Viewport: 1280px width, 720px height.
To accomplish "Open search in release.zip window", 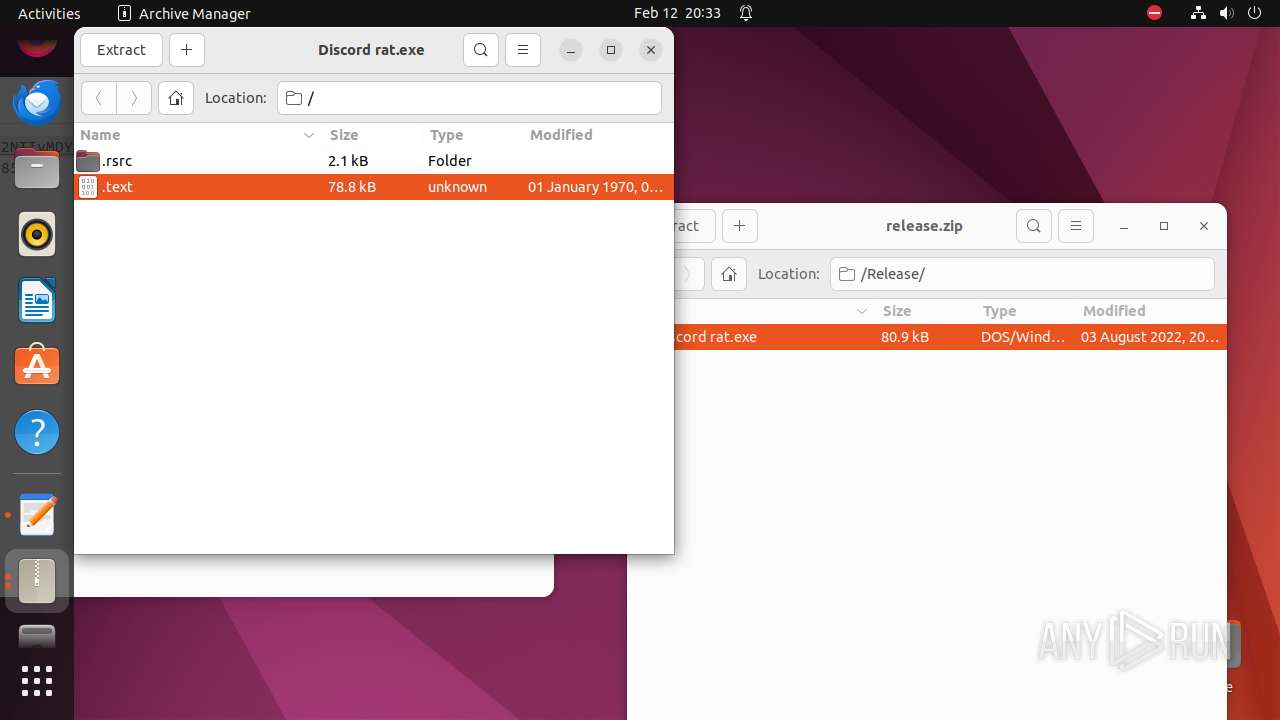I will point(1034,226).
